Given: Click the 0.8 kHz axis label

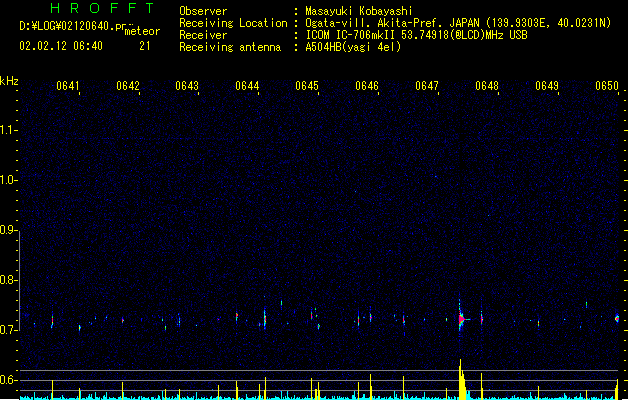Looking at the screenshot, I should tap(8, 280).
